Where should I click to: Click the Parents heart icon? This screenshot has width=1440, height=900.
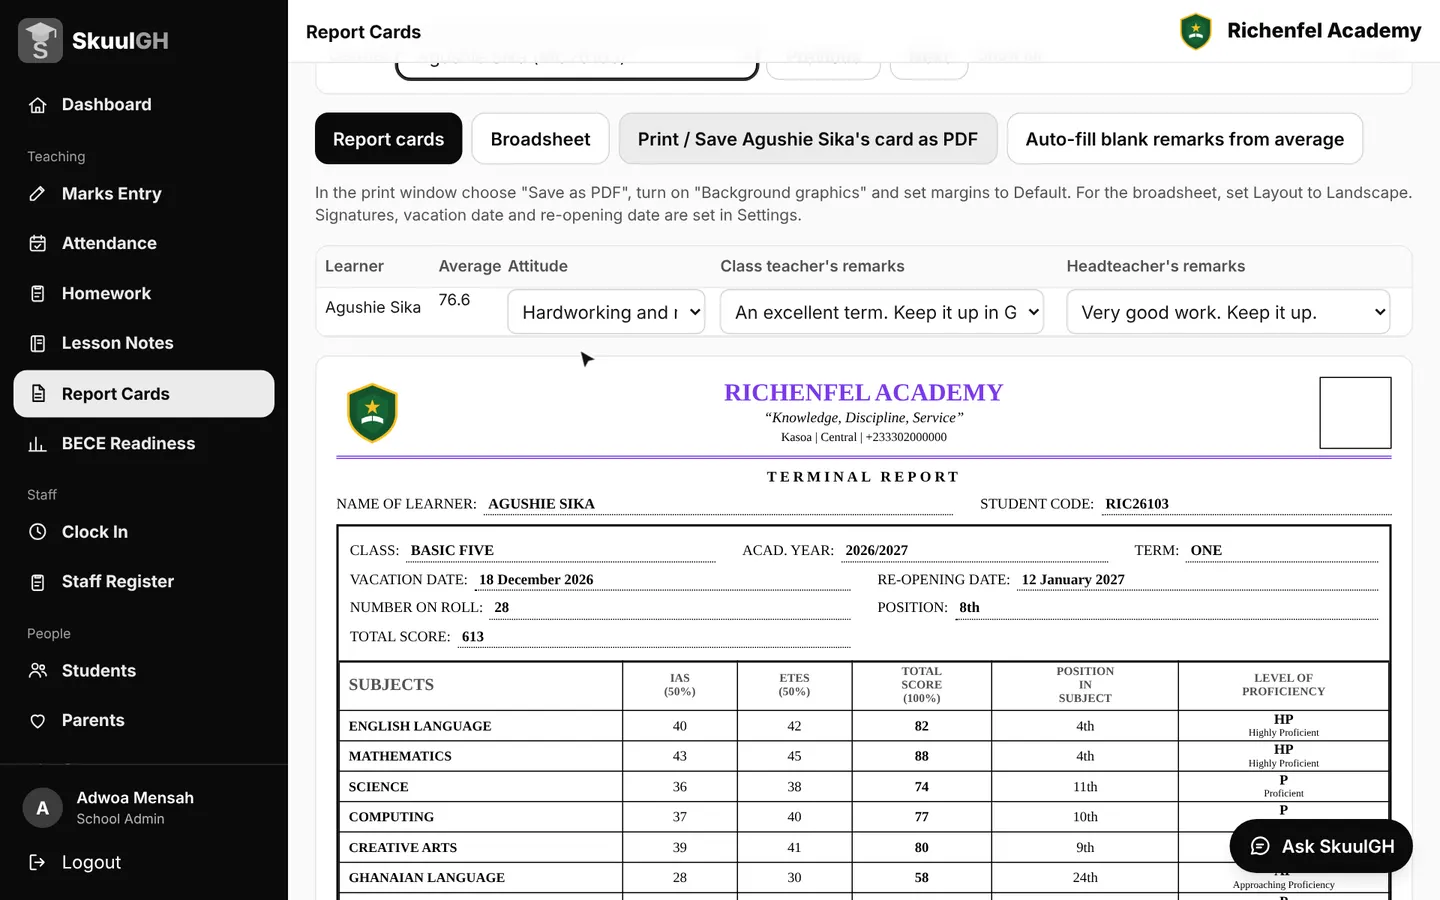pyautogui.click(x=38, y=721)
